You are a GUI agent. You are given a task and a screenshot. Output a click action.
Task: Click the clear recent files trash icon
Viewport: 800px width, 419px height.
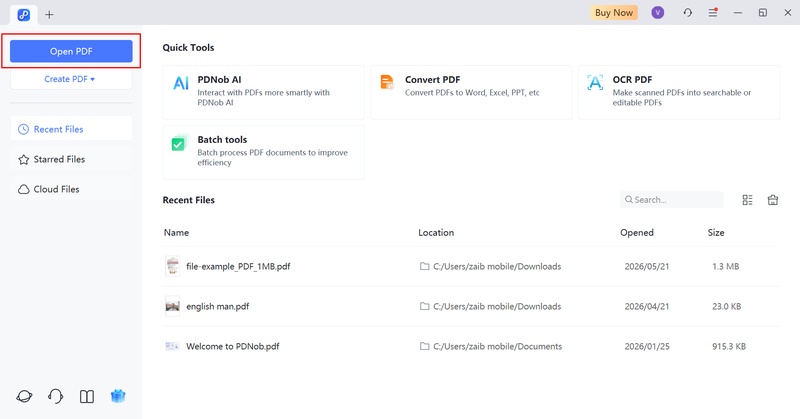[x=773, y=200]
